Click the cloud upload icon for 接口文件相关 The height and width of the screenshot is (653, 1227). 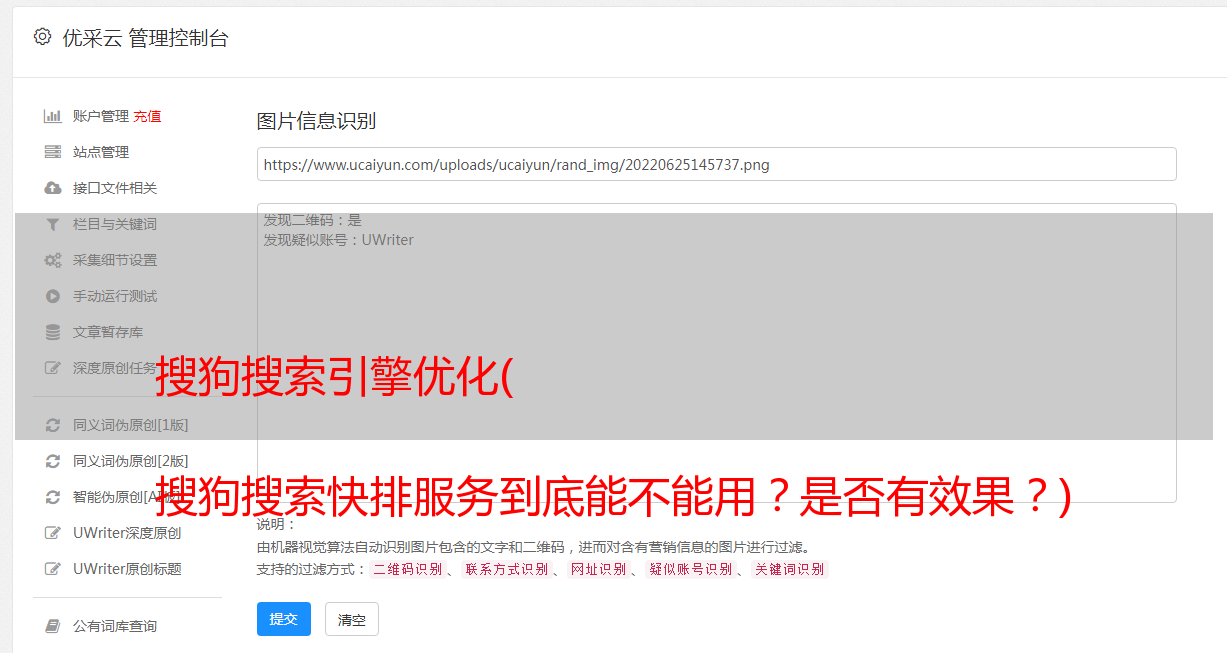coord(53,188)
